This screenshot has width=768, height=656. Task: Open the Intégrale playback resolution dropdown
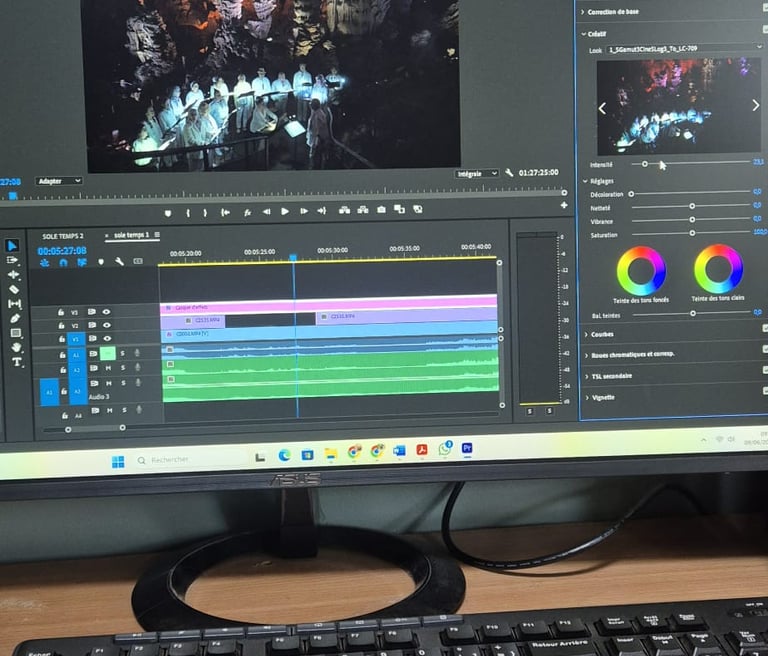tap(477, 173)
